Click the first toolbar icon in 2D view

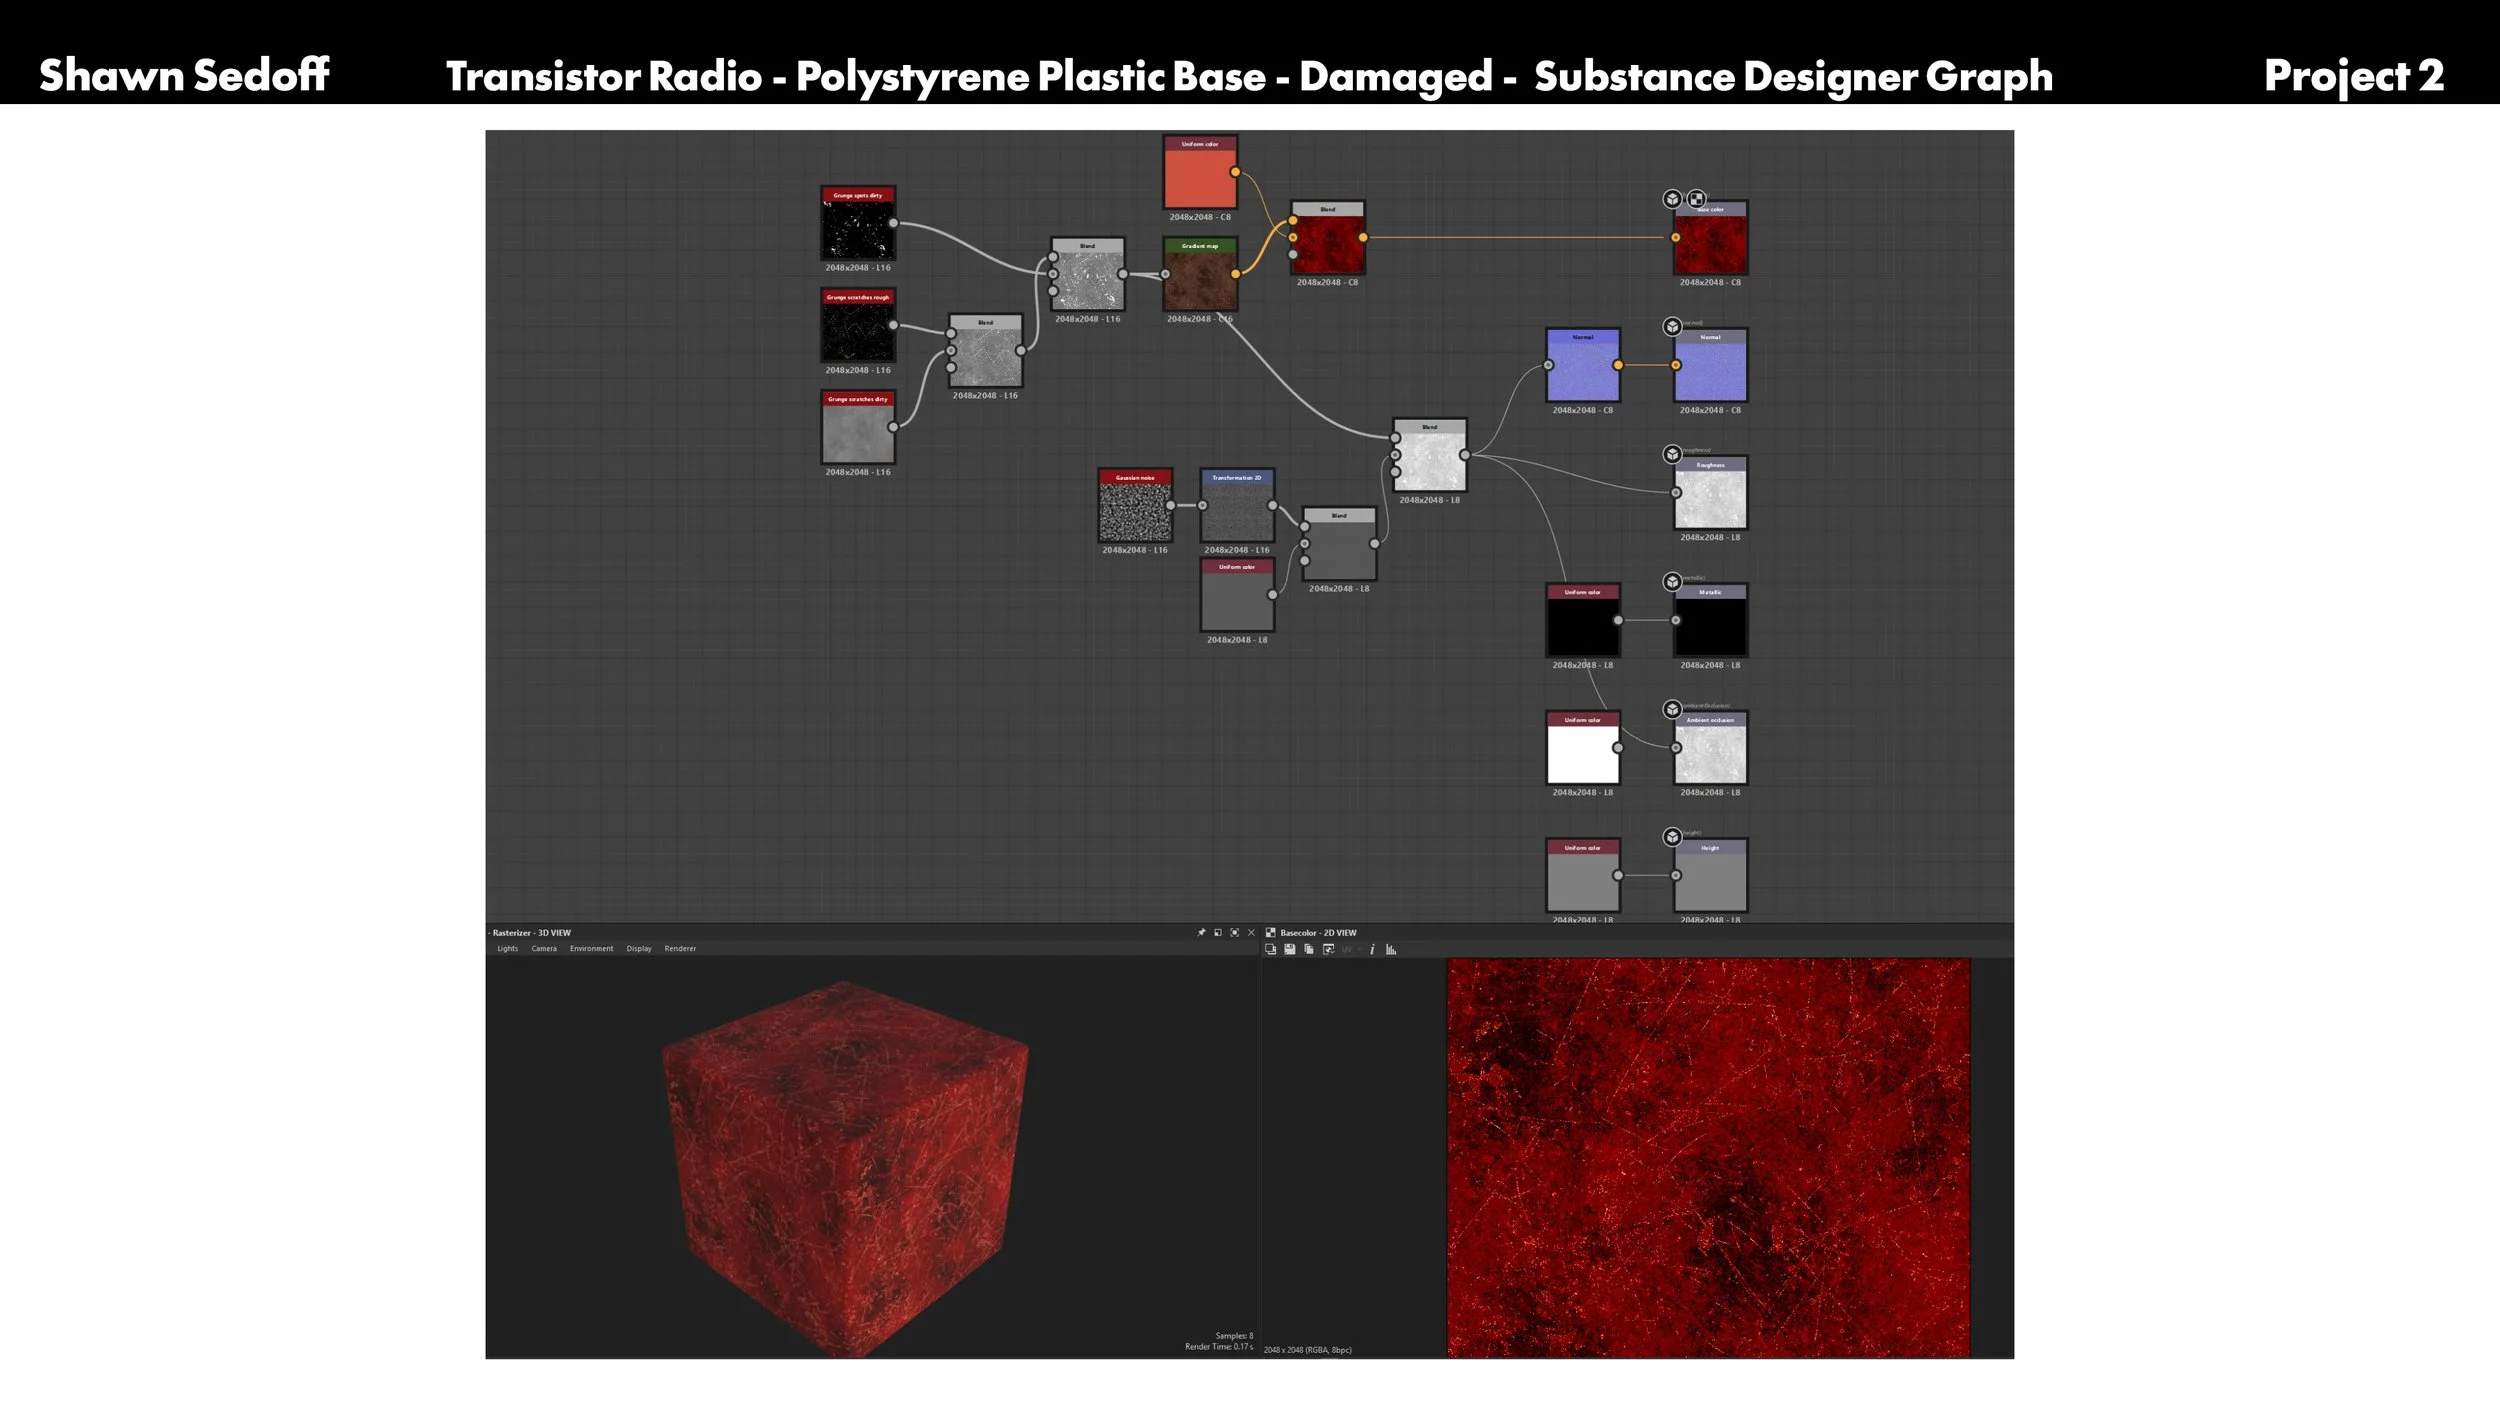(1271, 949)
